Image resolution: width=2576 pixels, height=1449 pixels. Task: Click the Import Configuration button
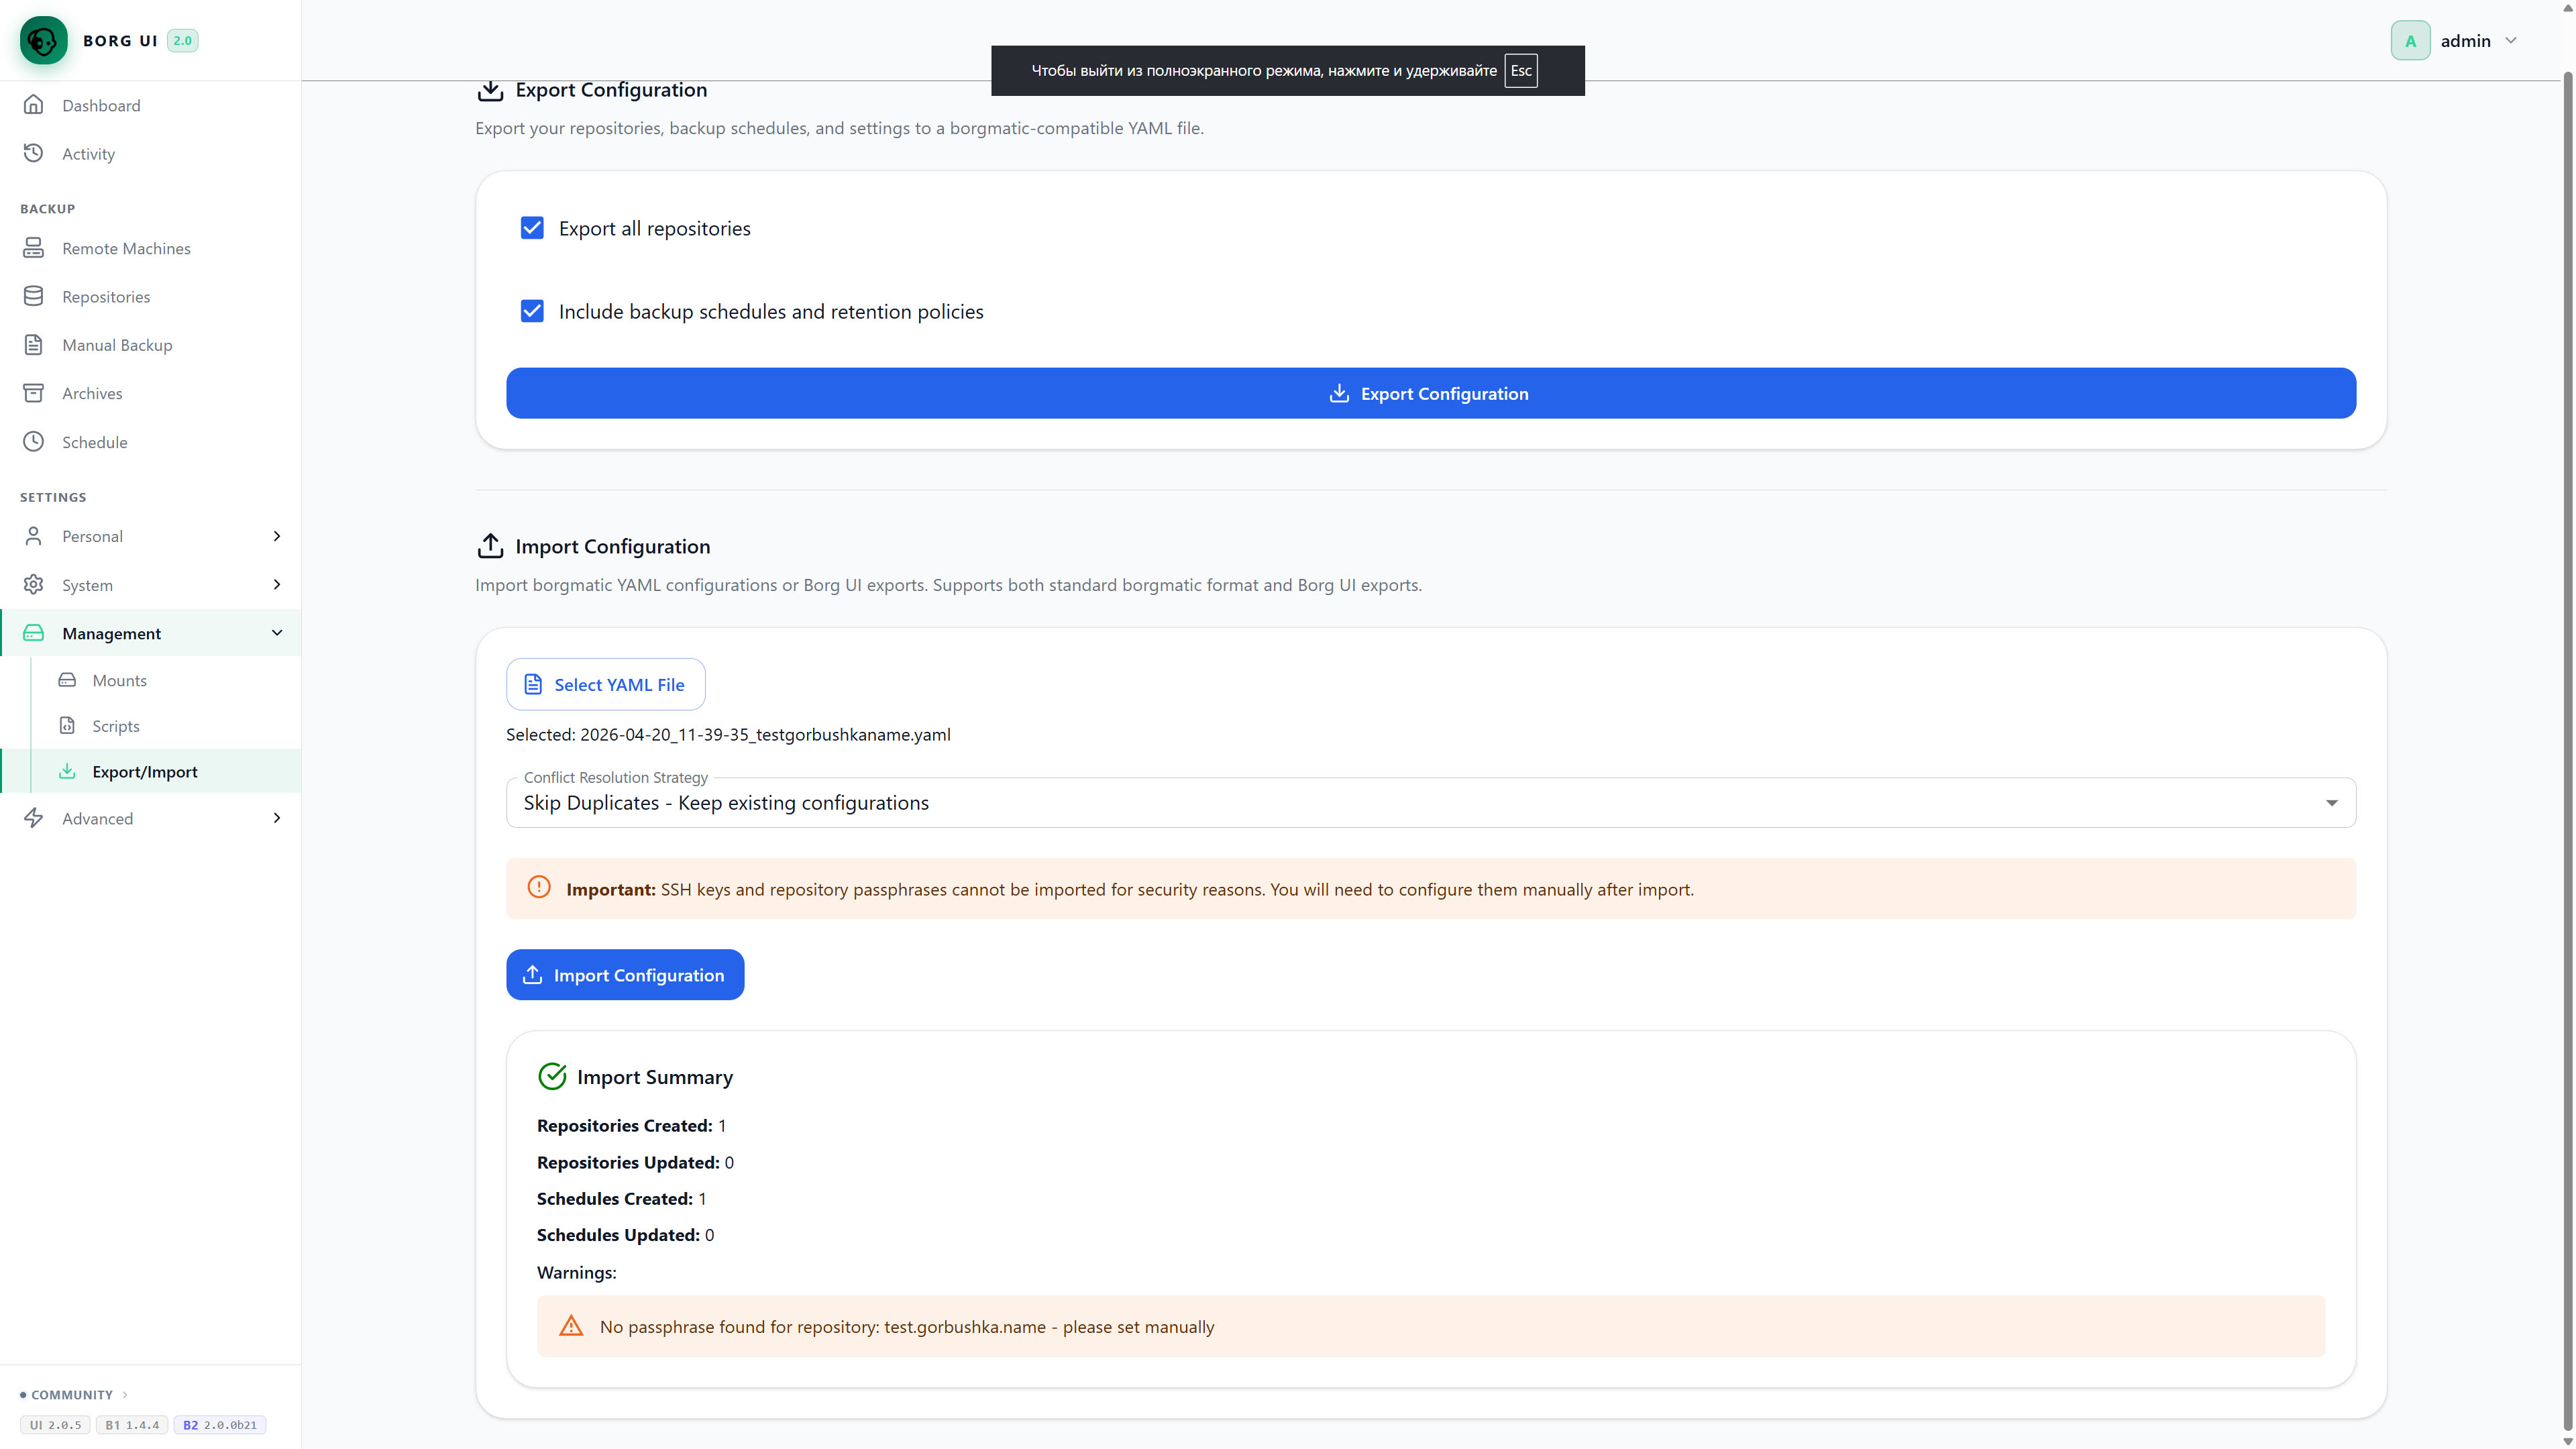point(625,975)
